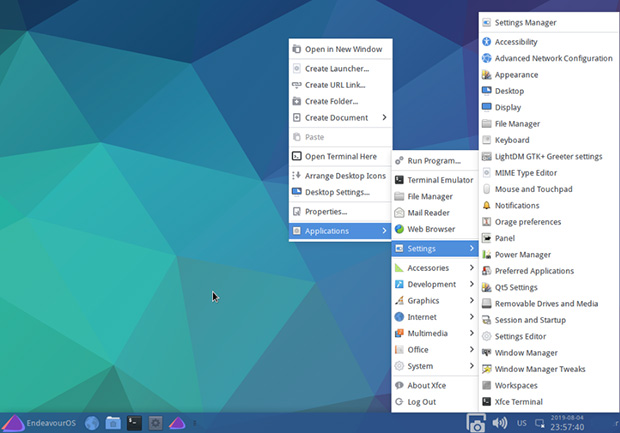Launch Terminal Emulator via its icon
Screen dimensions: 620x433
pos(399,180)
